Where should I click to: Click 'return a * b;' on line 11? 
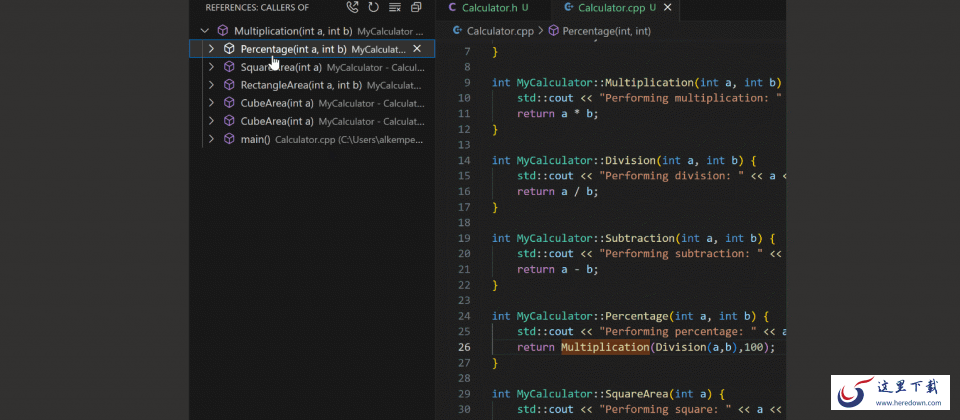click(x=557, y=113)
